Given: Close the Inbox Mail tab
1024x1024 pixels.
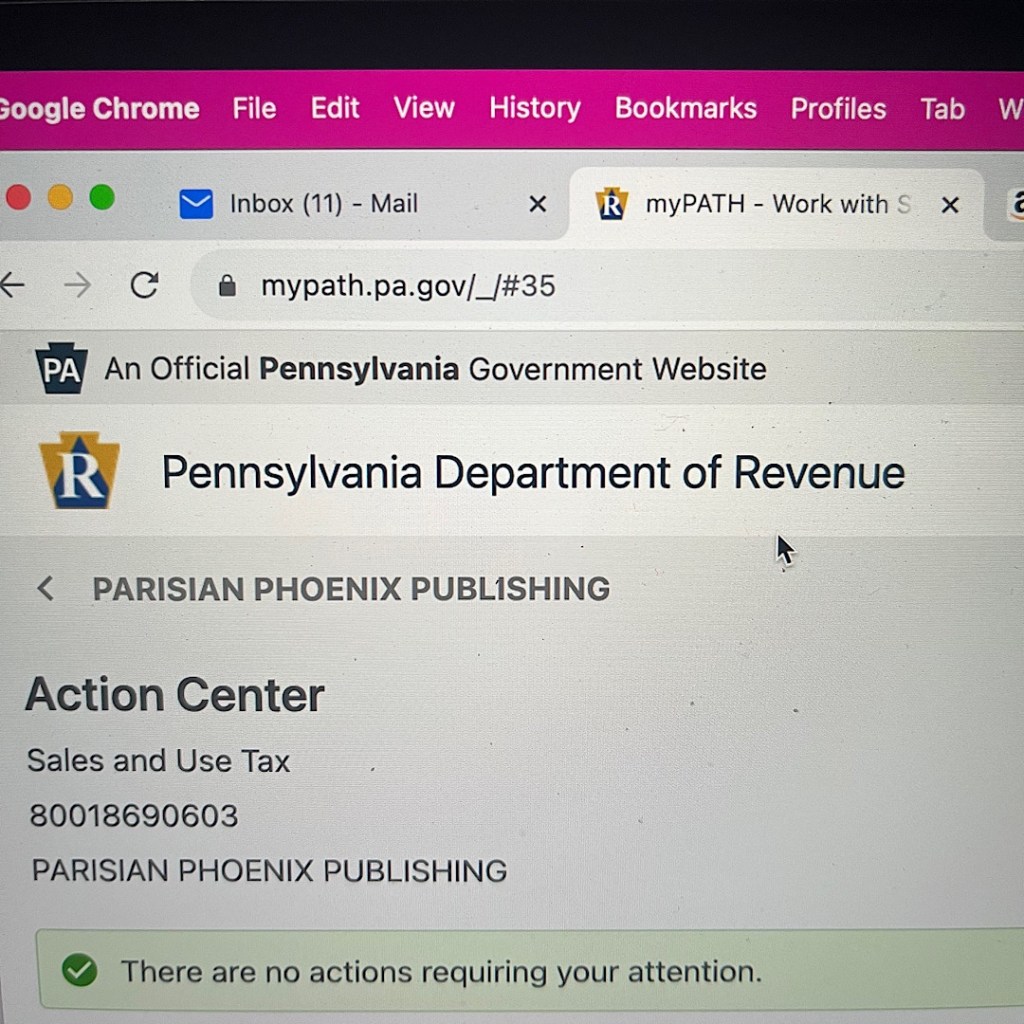Looking at the screenshot, I should point(537,204).
